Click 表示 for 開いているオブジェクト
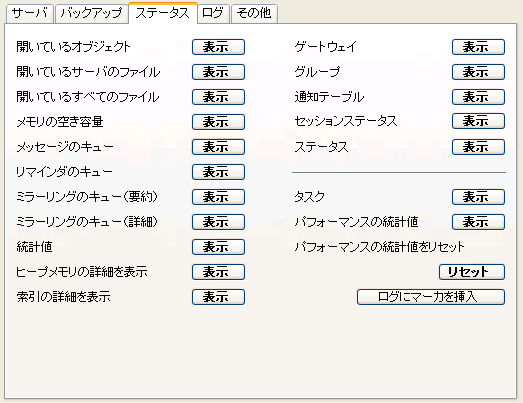Viewport: 523px width, 403px height. [218, 47]
